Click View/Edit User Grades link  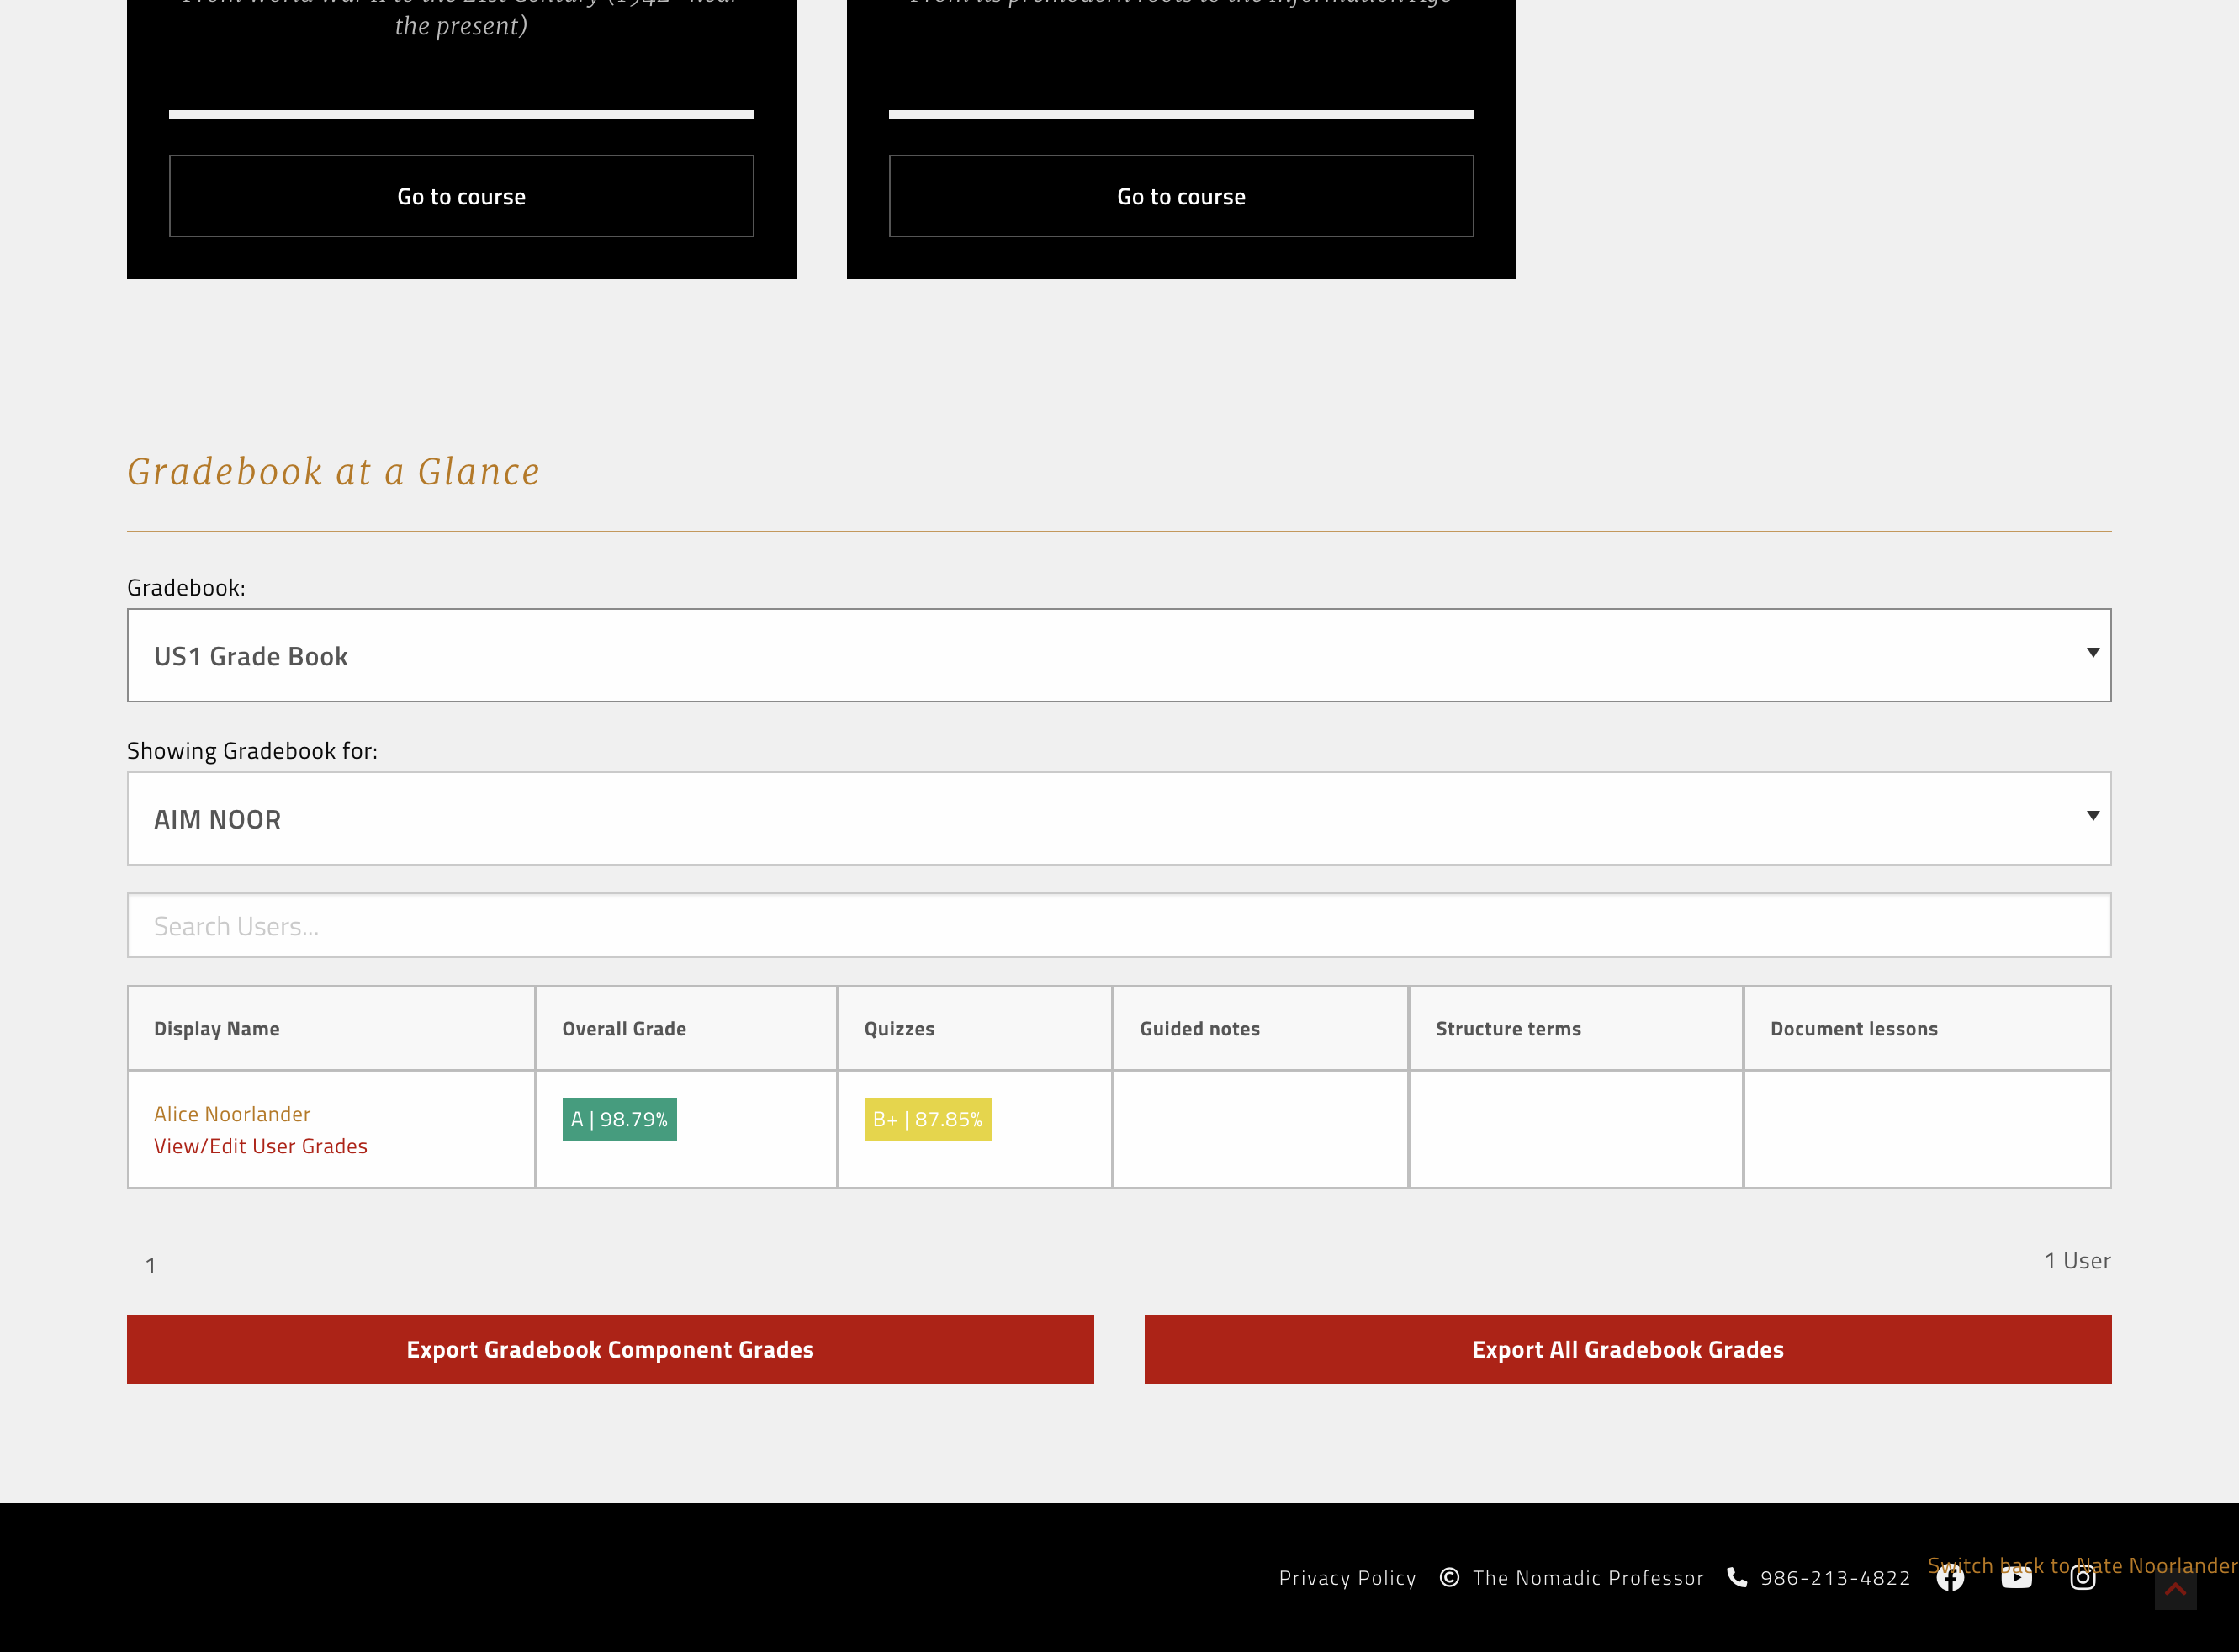point(261,1146)
